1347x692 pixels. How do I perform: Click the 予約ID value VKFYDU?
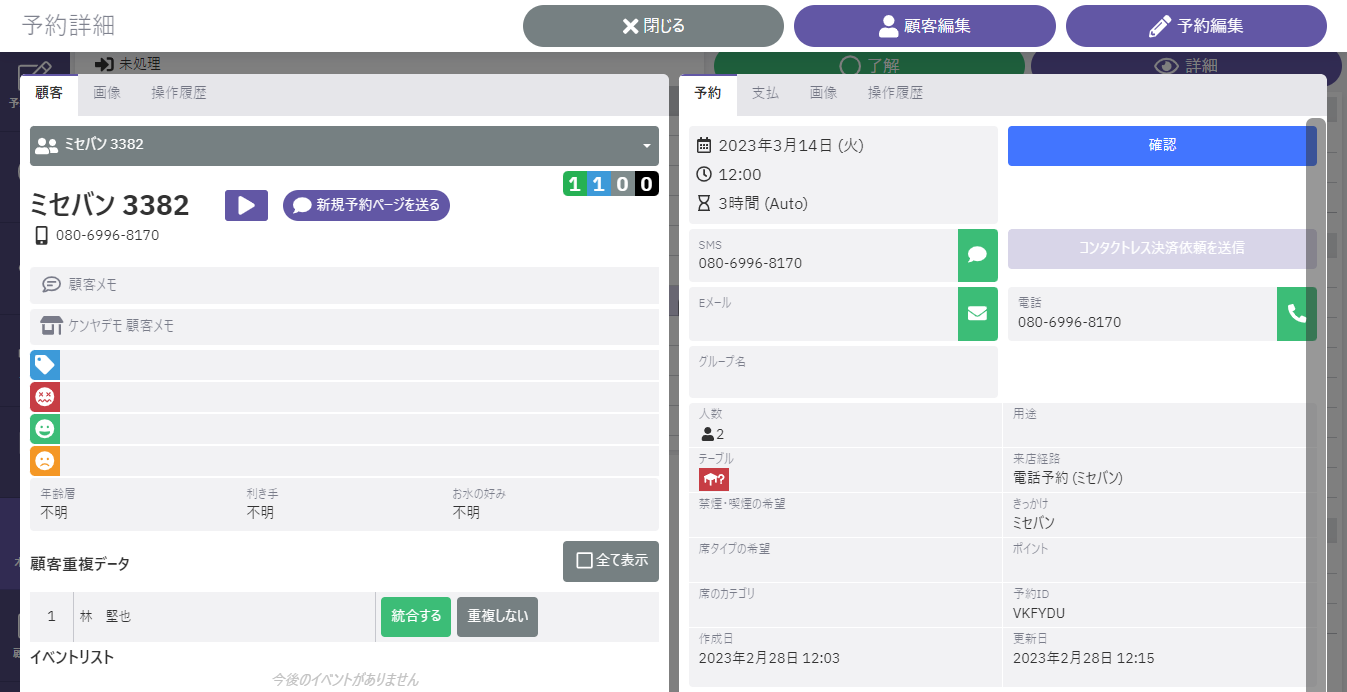[1039, 613]
